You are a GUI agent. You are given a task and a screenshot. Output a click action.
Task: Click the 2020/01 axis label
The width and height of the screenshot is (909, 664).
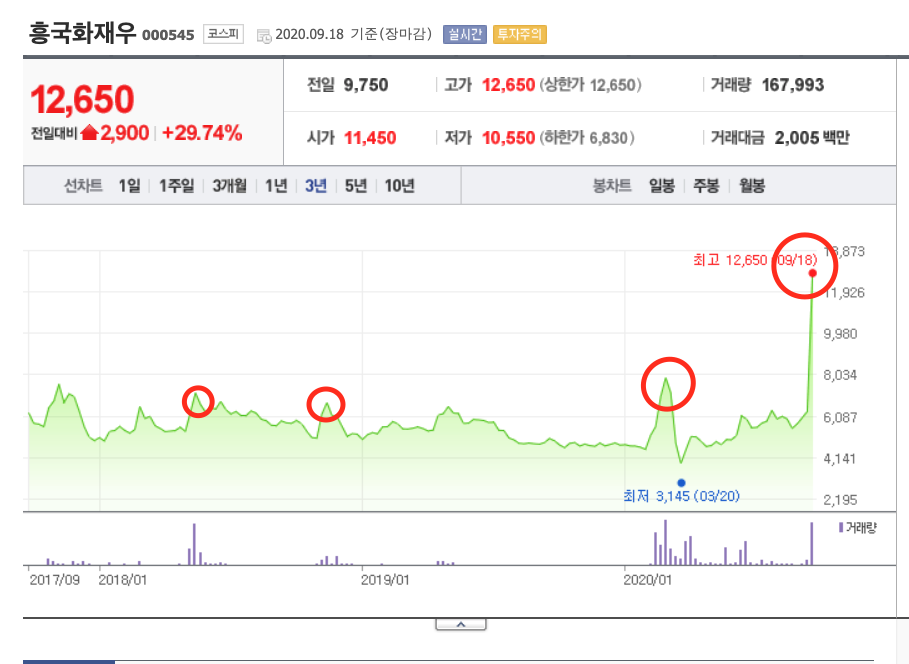(x=648, y=580)
